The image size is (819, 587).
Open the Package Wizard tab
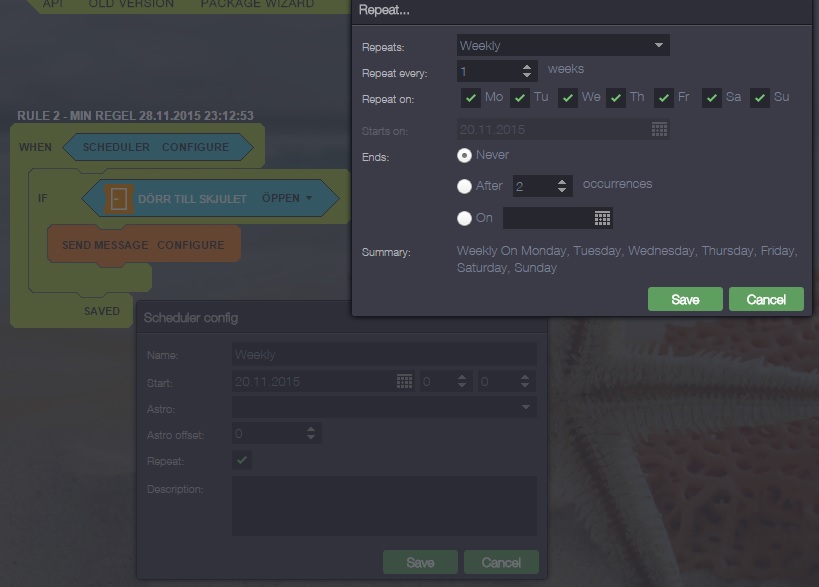coord(257,4)
